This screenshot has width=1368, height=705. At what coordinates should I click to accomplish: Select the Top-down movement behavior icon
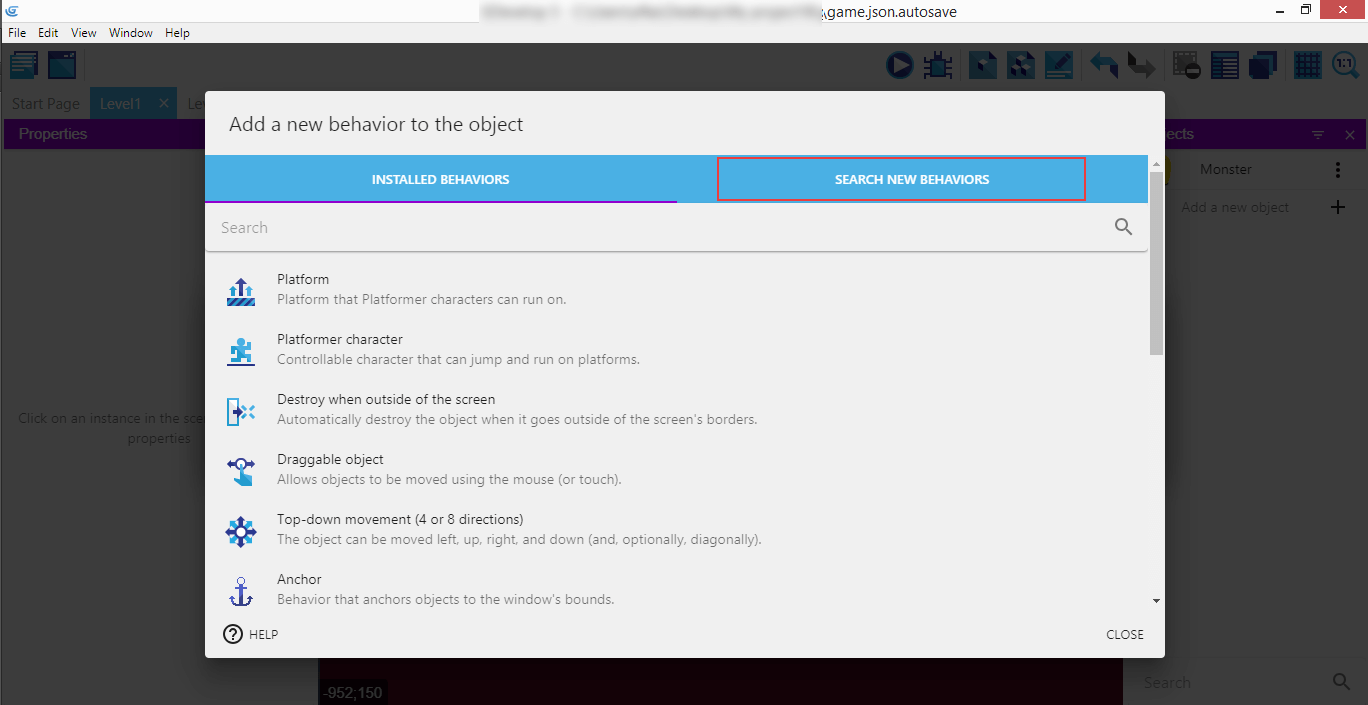click(x=241, y=531)
